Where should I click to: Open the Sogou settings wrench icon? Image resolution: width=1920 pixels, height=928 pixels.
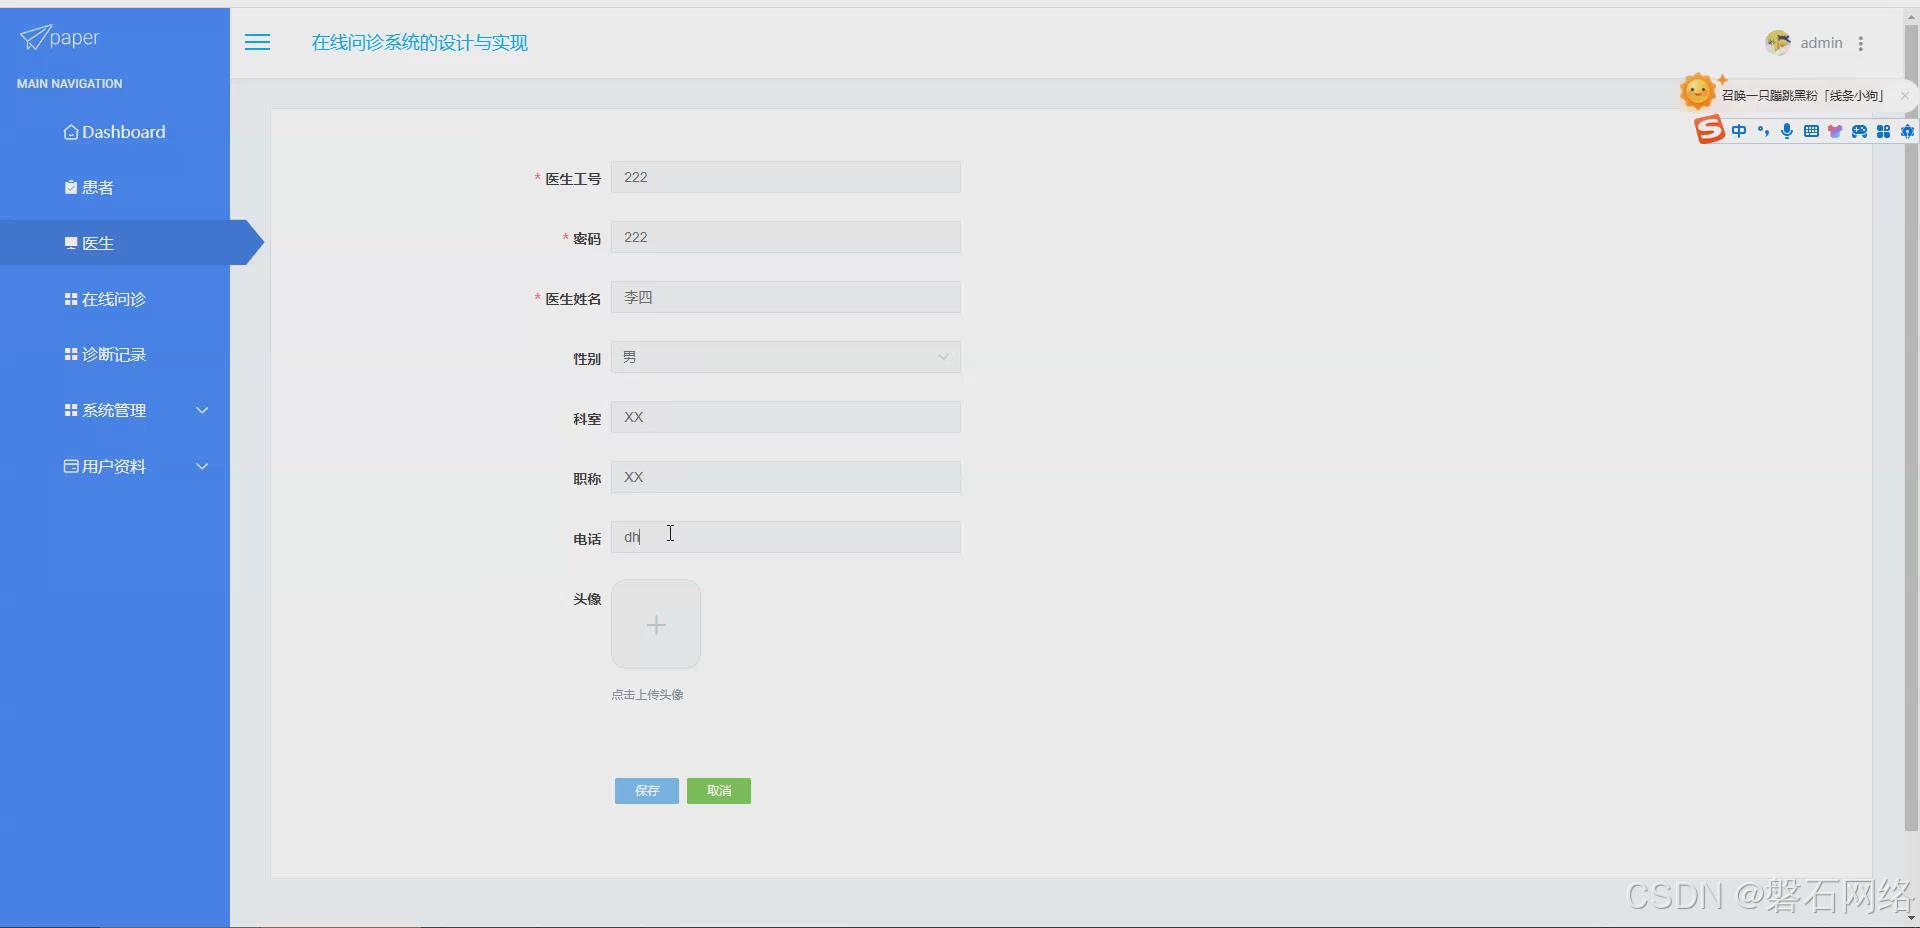tap(1907, 131)
